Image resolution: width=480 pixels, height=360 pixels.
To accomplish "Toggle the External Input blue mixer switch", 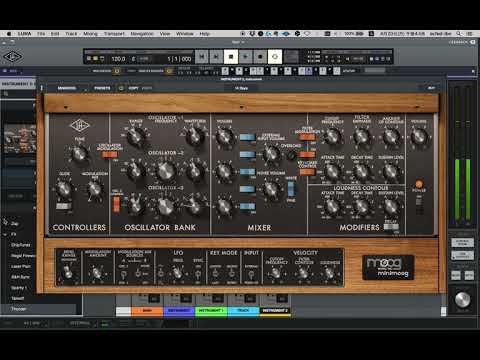I will [x=247, y=154].
